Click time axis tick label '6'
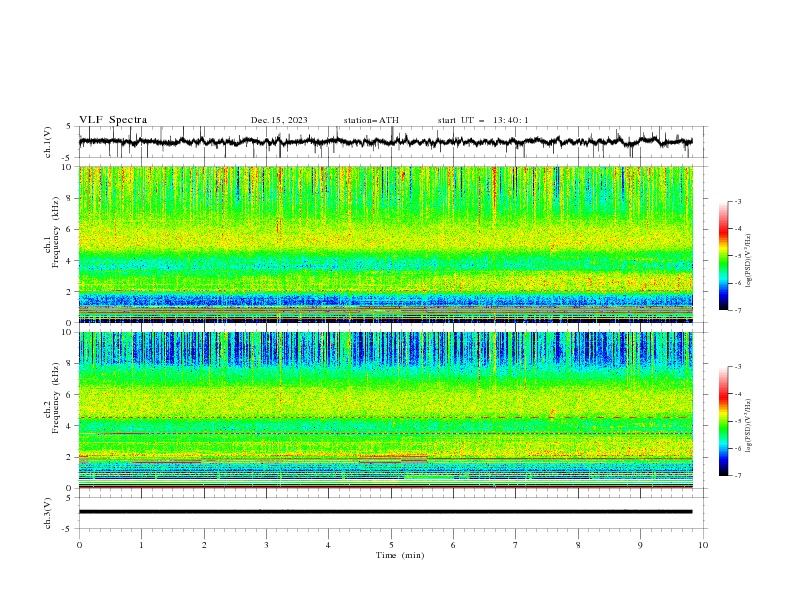This screenshot has height=612, width=792. (x=453, y=545)
